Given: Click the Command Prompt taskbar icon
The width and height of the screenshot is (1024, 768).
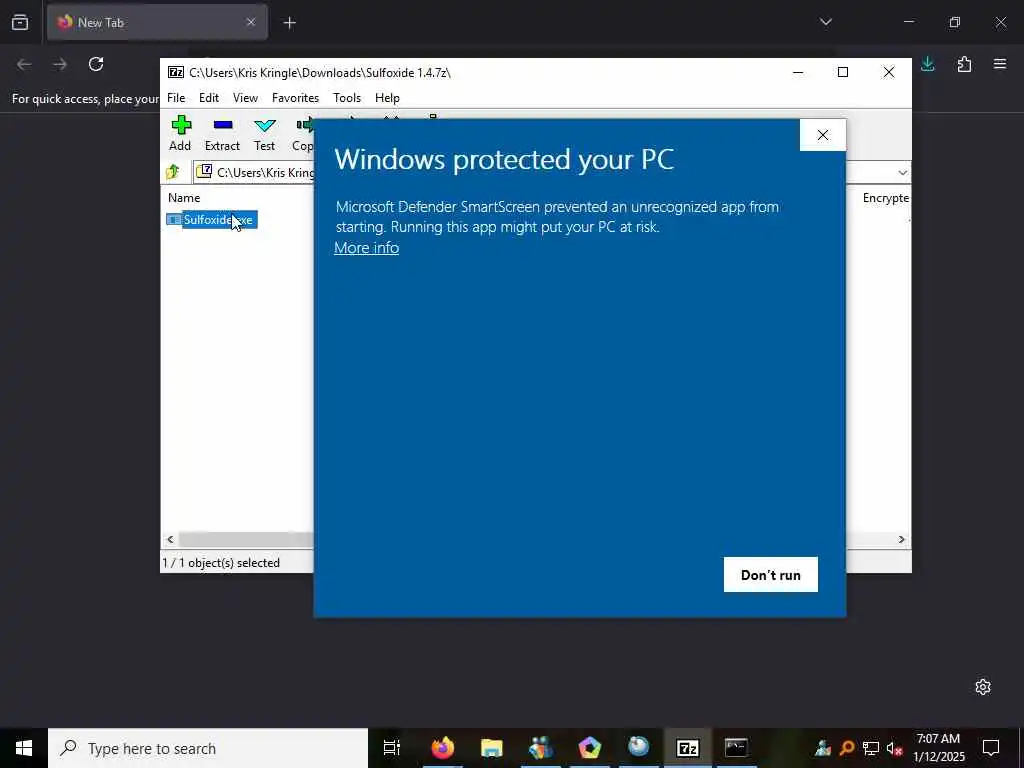Looking at the screenshot, I should pyautogui.click(x=736, y=748).
